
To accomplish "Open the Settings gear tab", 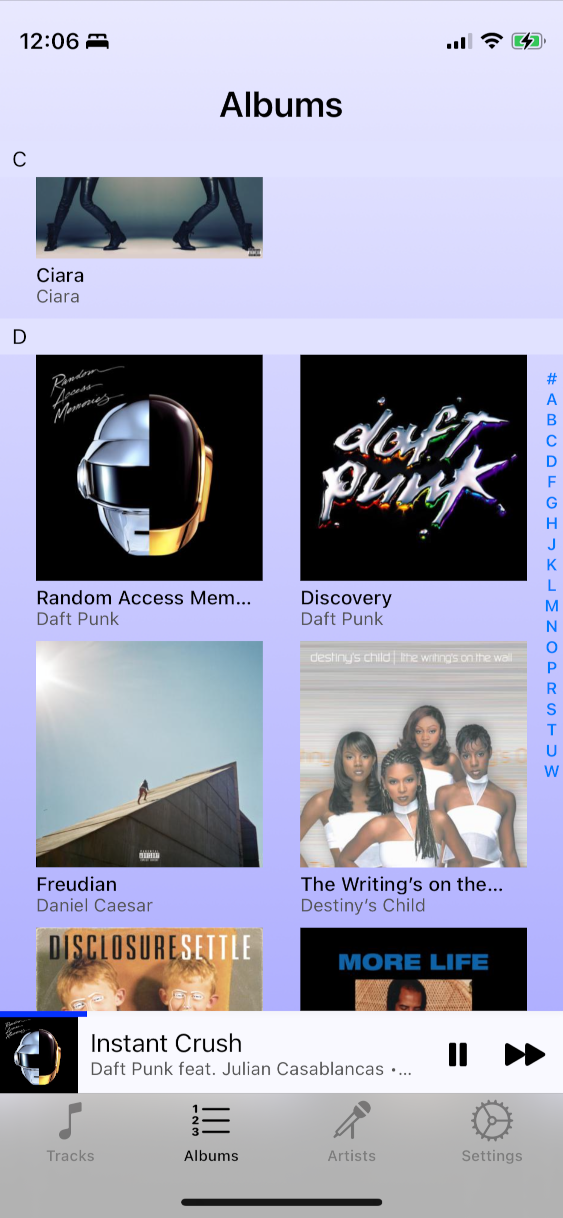I will tap(492, 1132).
